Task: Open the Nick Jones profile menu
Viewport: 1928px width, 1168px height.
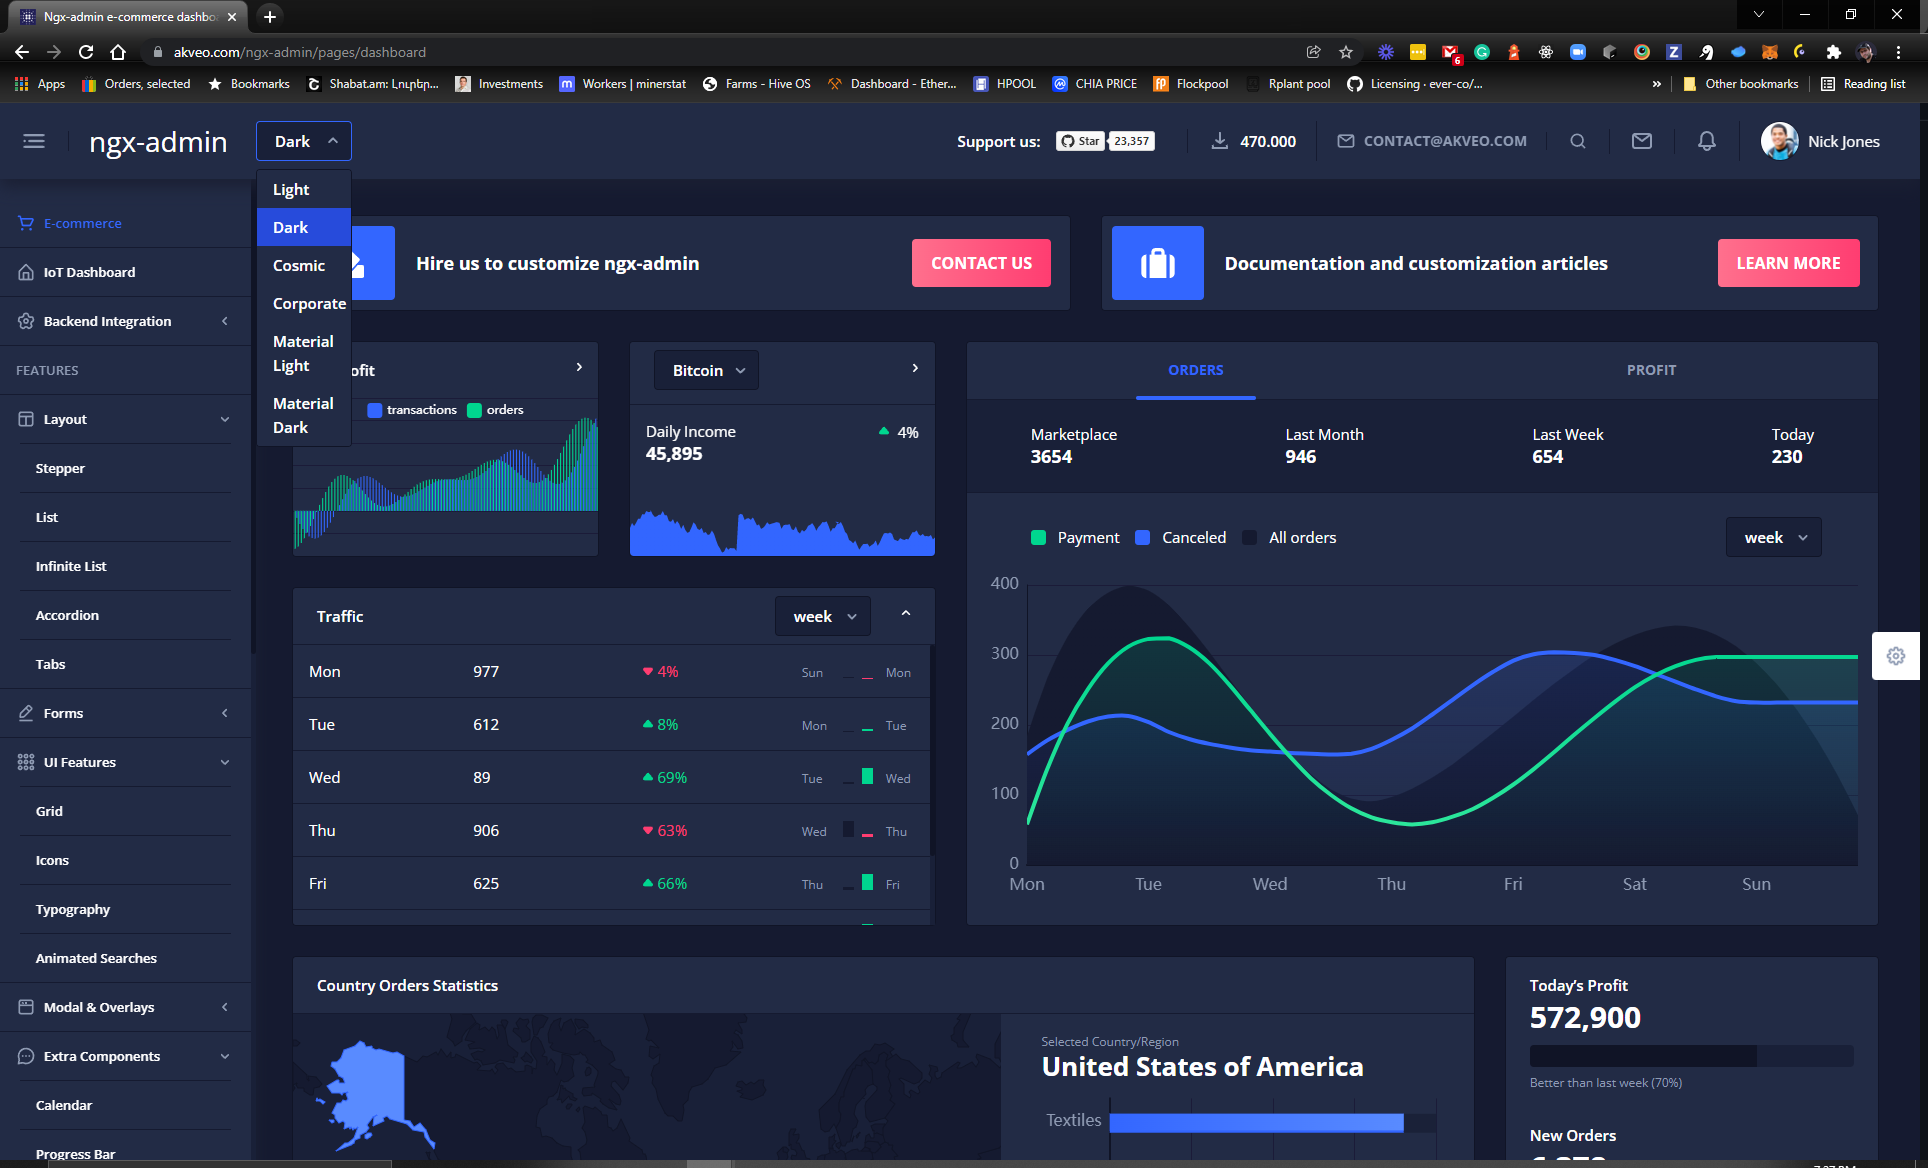Action: pos(1822,141)
